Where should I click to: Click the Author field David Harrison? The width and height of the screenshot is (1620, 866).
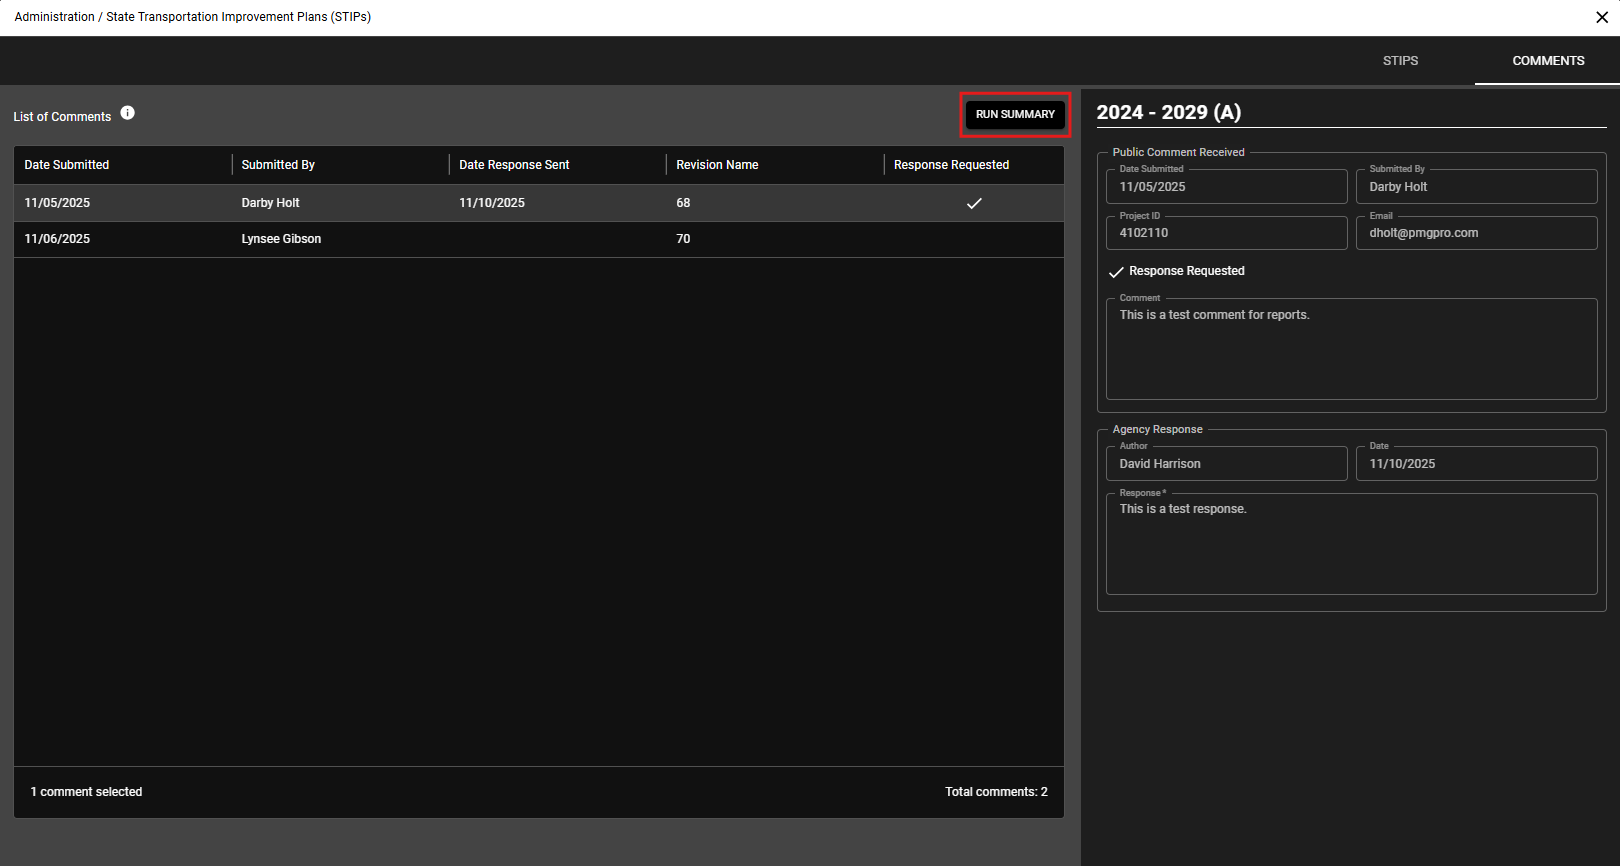1227,464
